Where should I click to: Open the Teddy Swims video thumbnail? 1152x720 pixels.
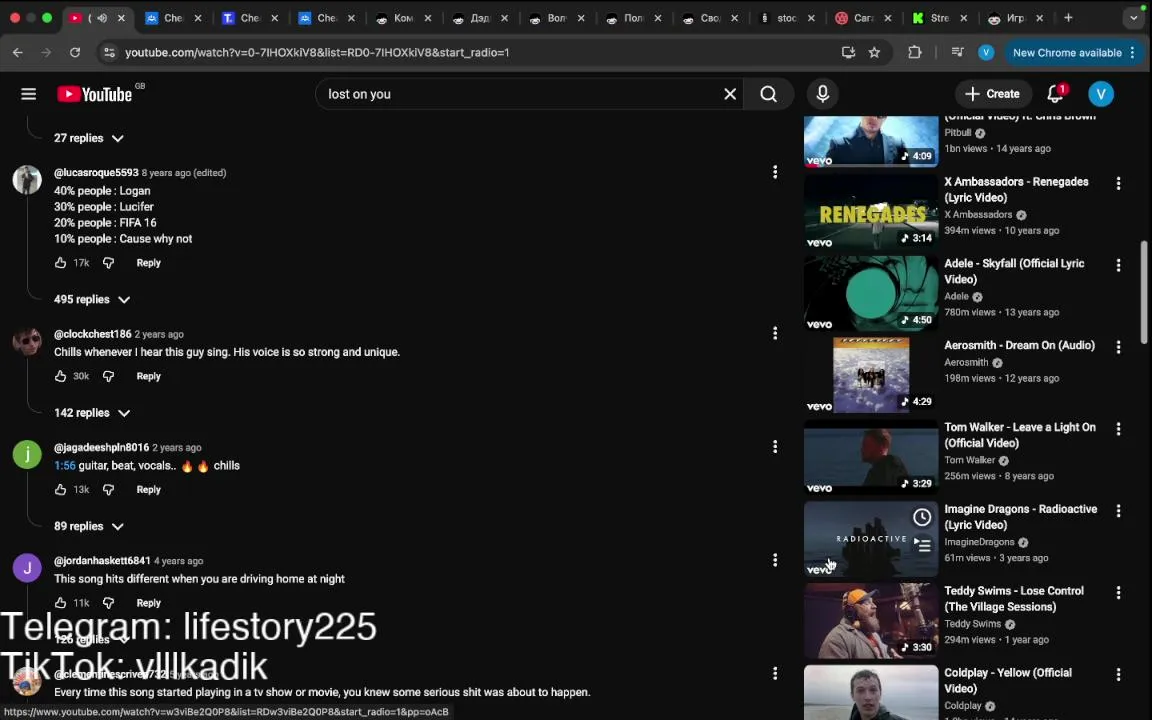pyautogui.click(x=871, y=621)
